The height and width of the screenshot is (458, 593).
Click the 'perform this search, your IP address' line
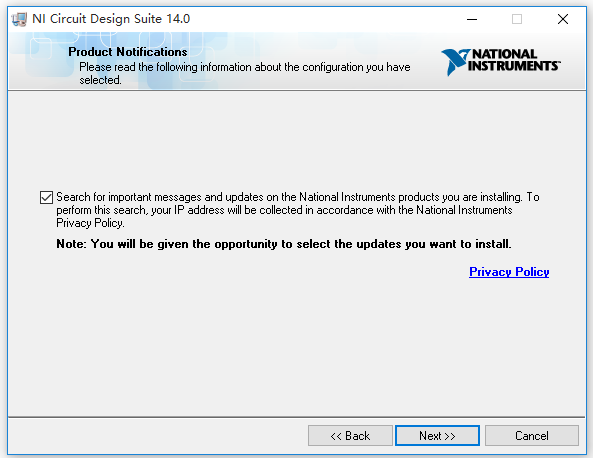tap(284, 210)
